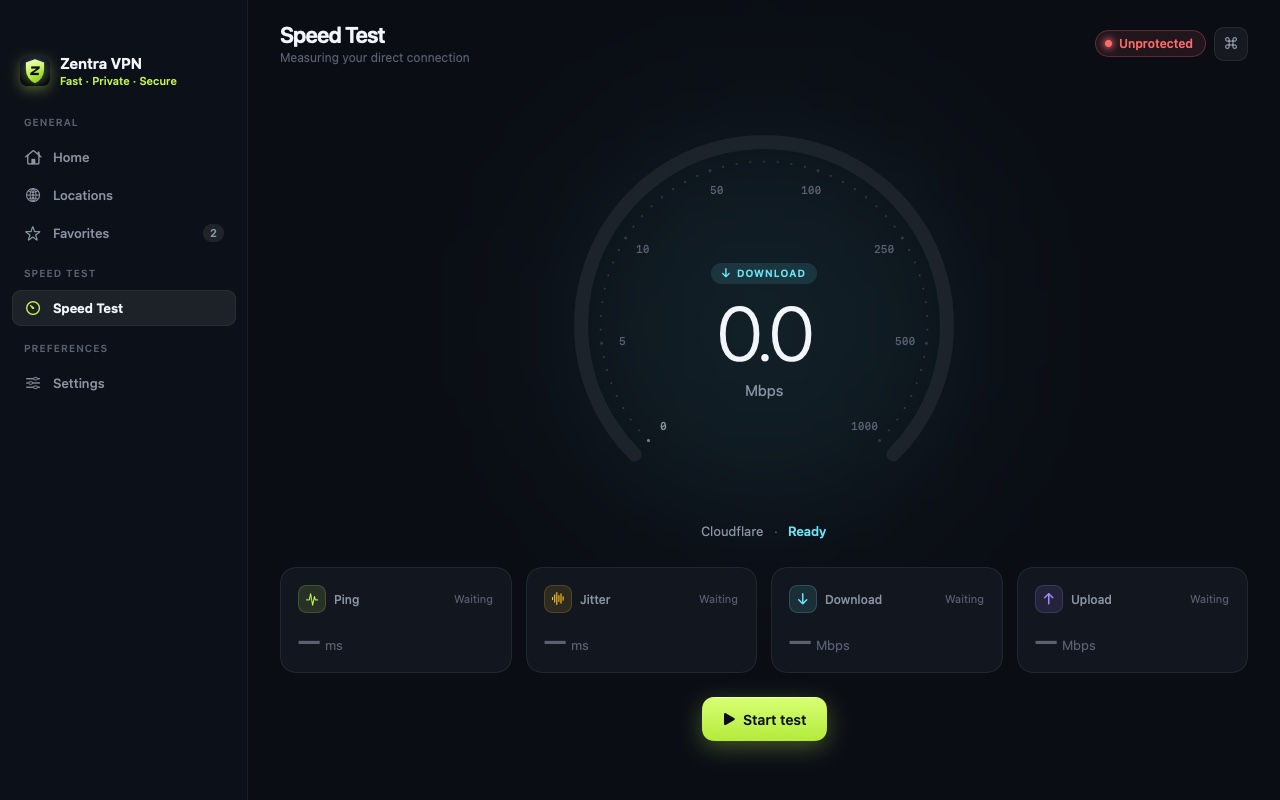Open the Home page

[124, 157]
